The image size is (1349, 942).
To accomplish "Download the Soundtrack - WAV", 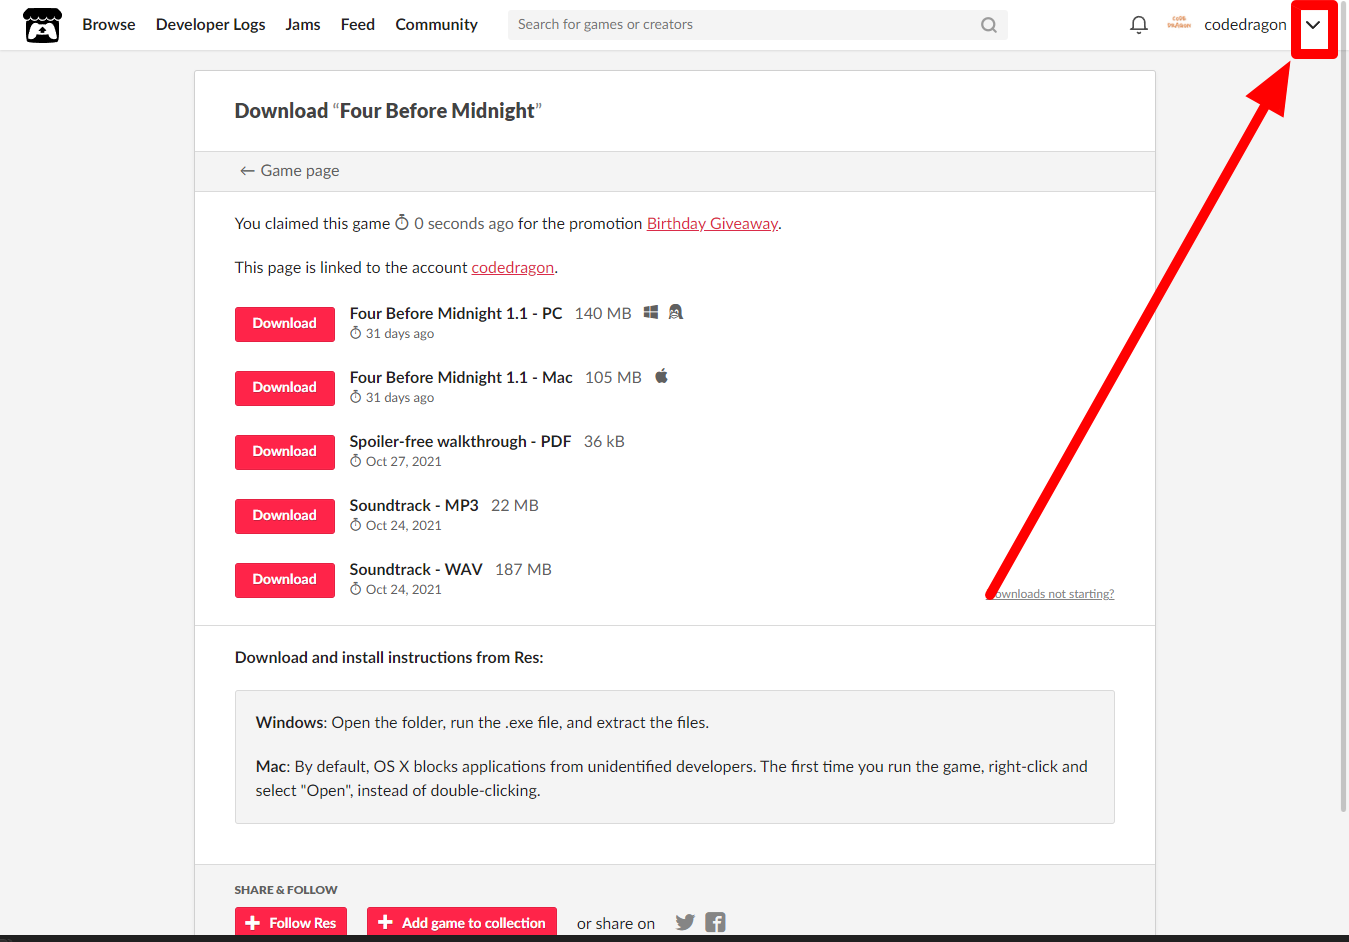I will coord(285,580).
